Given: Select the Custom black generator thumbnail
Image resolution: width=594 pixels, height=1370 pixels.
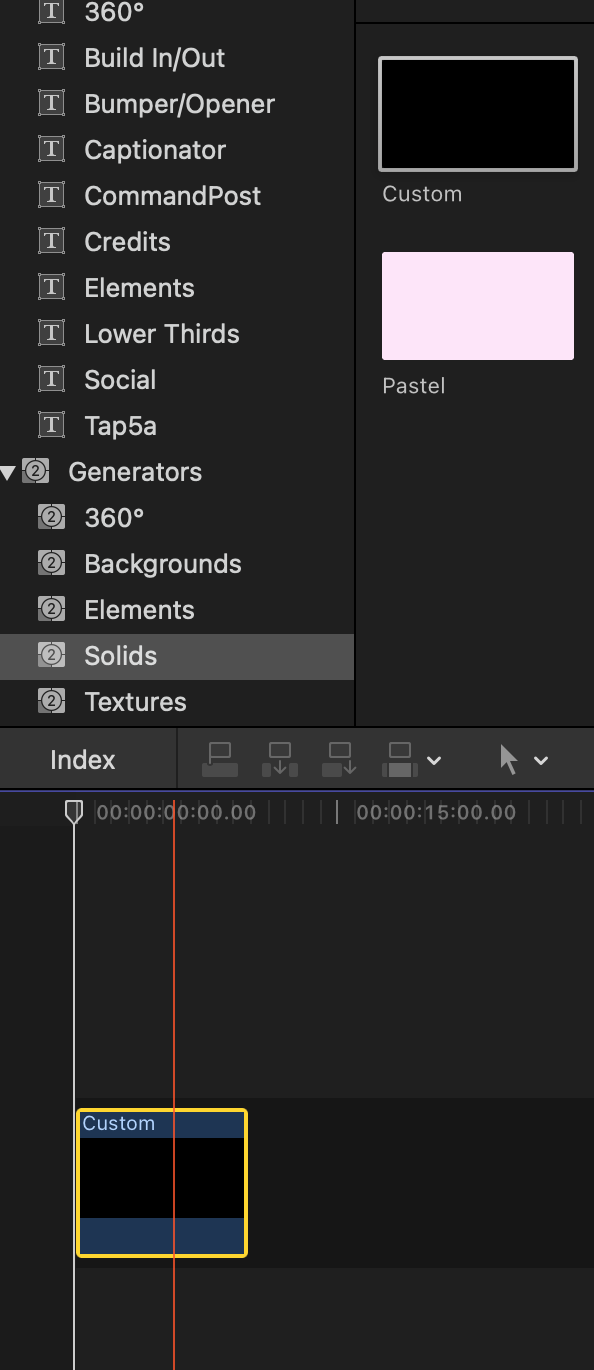Looking at the screenshot, I should pos(478,114).
